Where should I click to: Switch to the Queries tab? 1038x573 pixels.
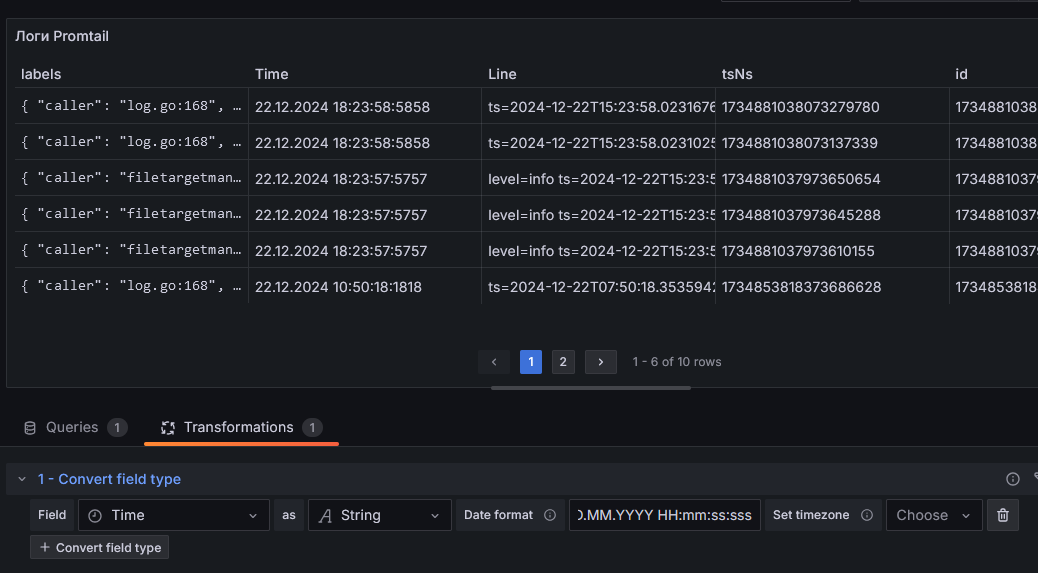(75, 427)
